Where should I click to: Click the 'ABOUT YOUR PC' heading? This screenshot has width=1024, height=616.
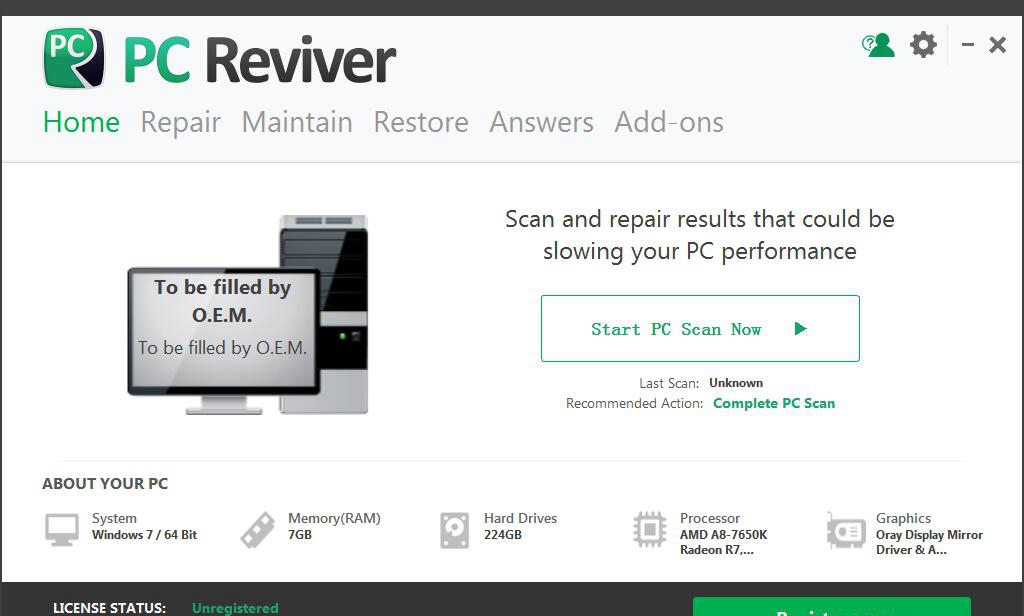[105, 484]
